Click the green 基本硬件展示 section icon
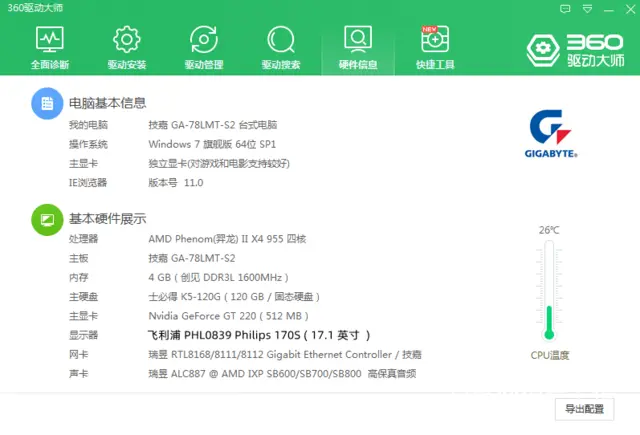 [47, 220]
